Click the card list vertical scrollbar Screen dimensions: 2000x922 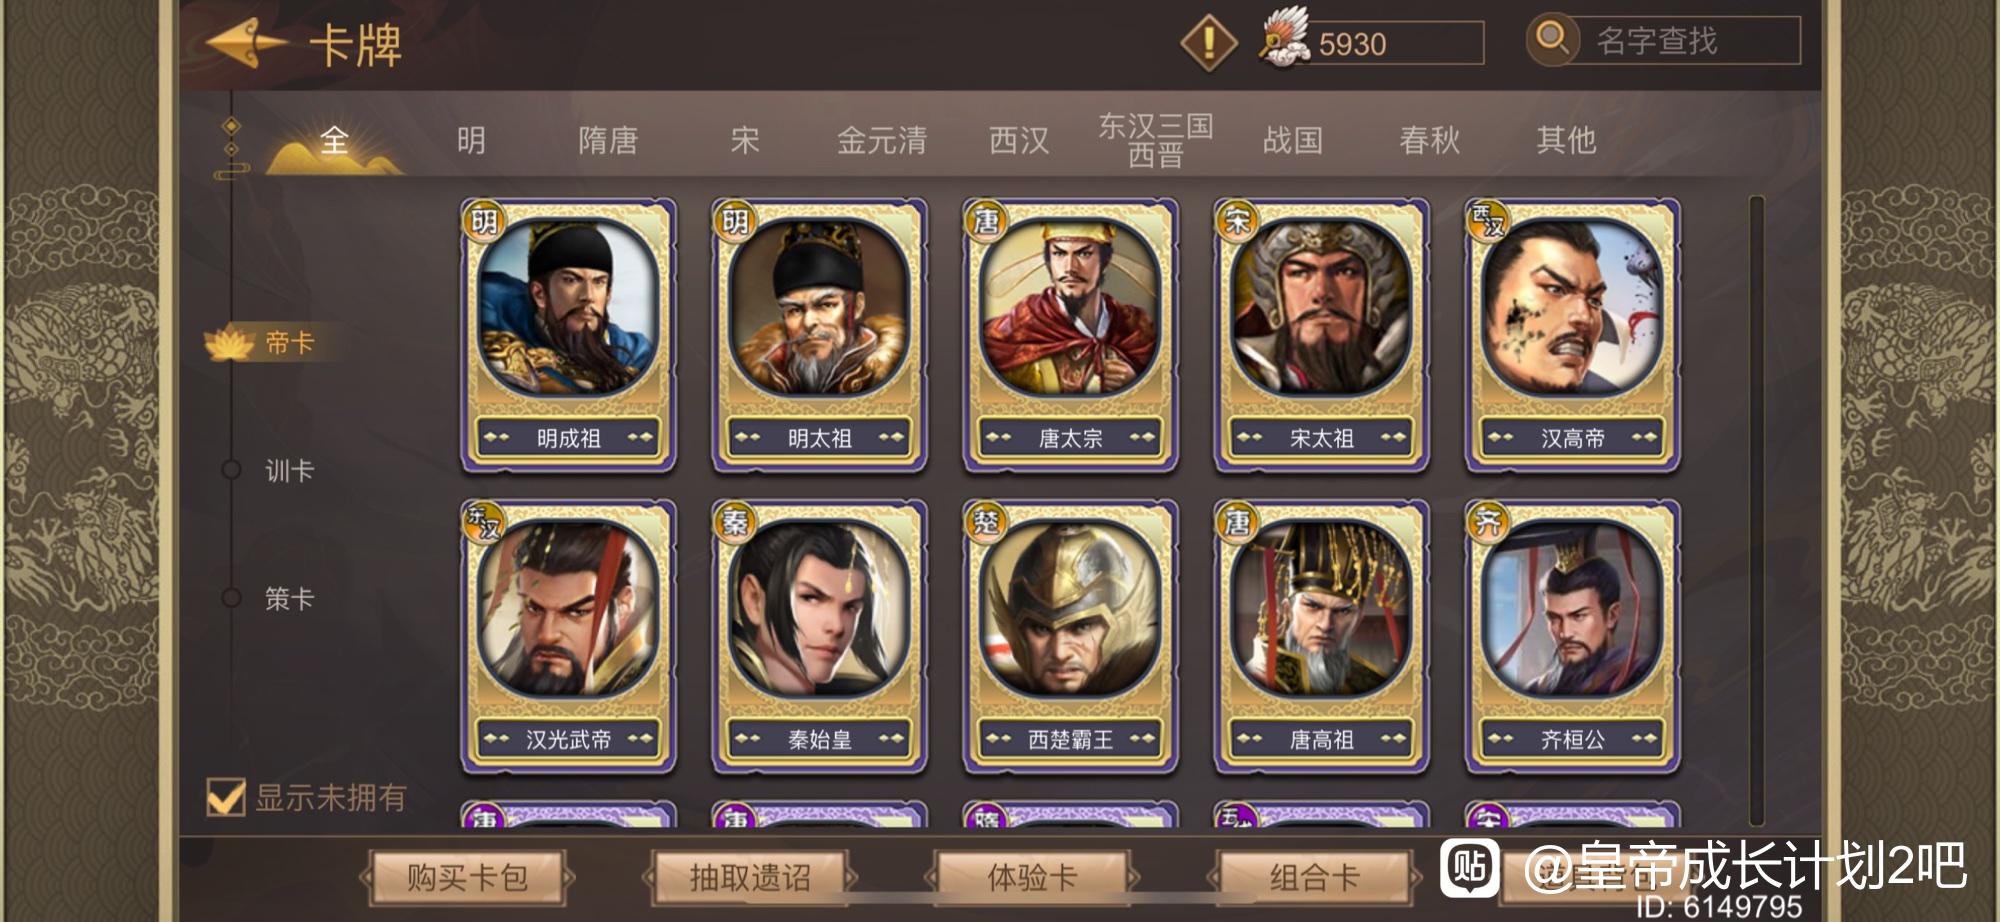tap(1757, 511)
